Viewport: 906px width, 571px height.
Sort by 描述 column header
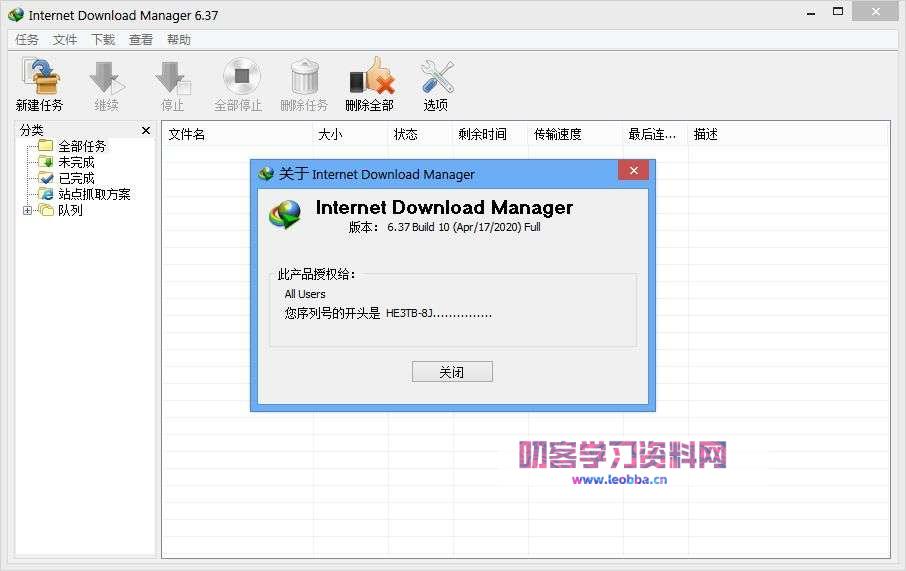pyautogui.click(x=706, y=135)
